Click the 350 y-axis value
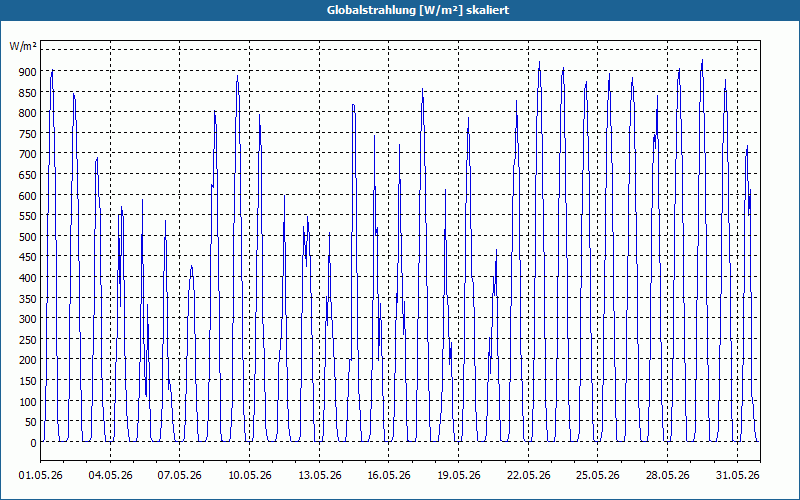Viewport: 800px width, 500px height. coord(27,299)
